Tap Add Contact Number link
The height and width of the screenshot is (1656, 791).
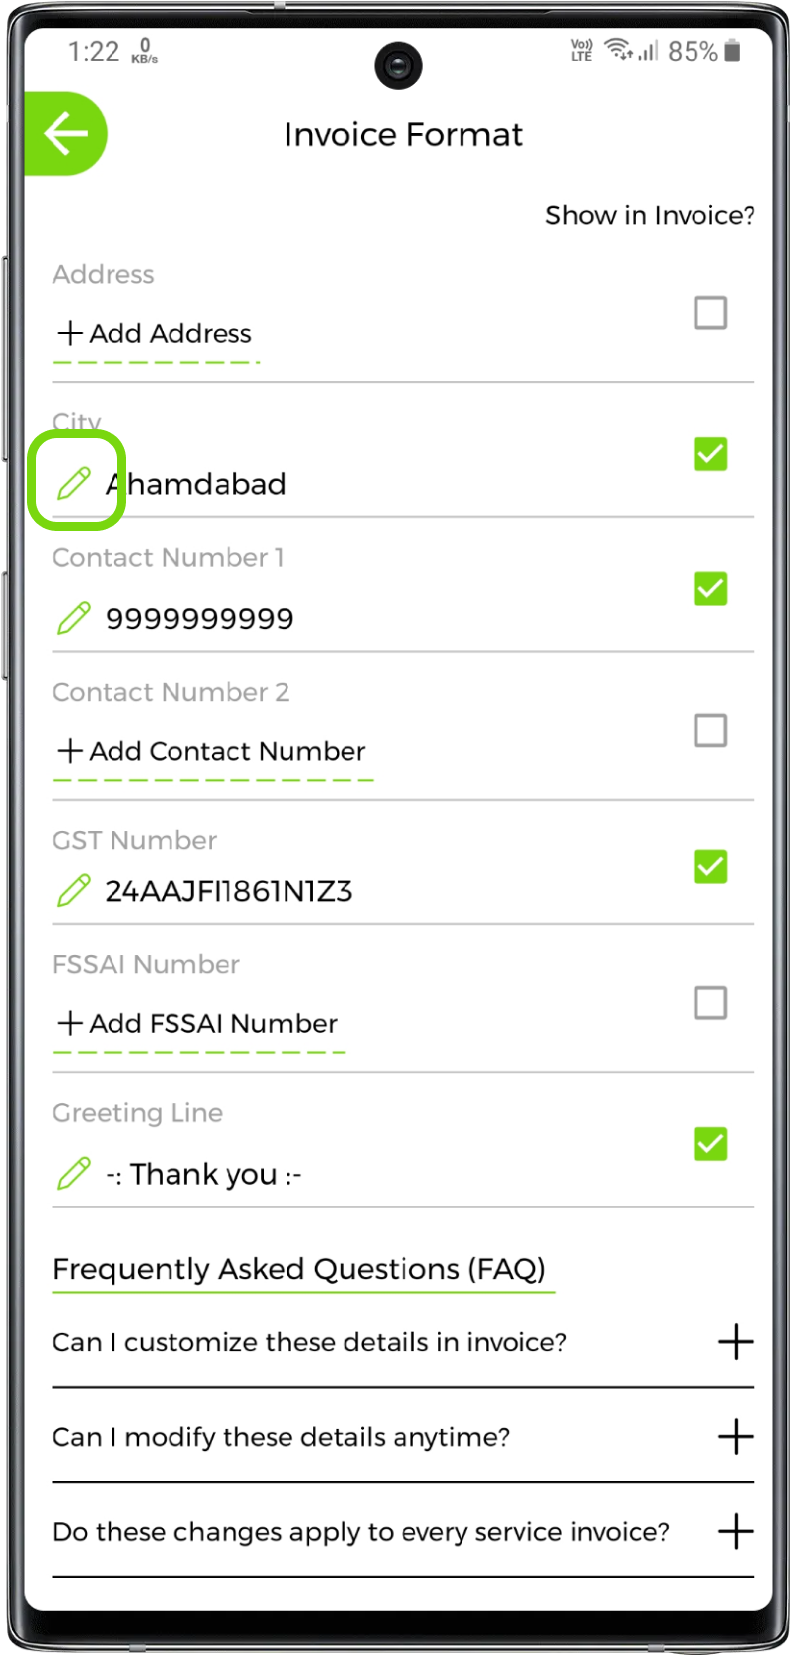click(x=212, y=751)
